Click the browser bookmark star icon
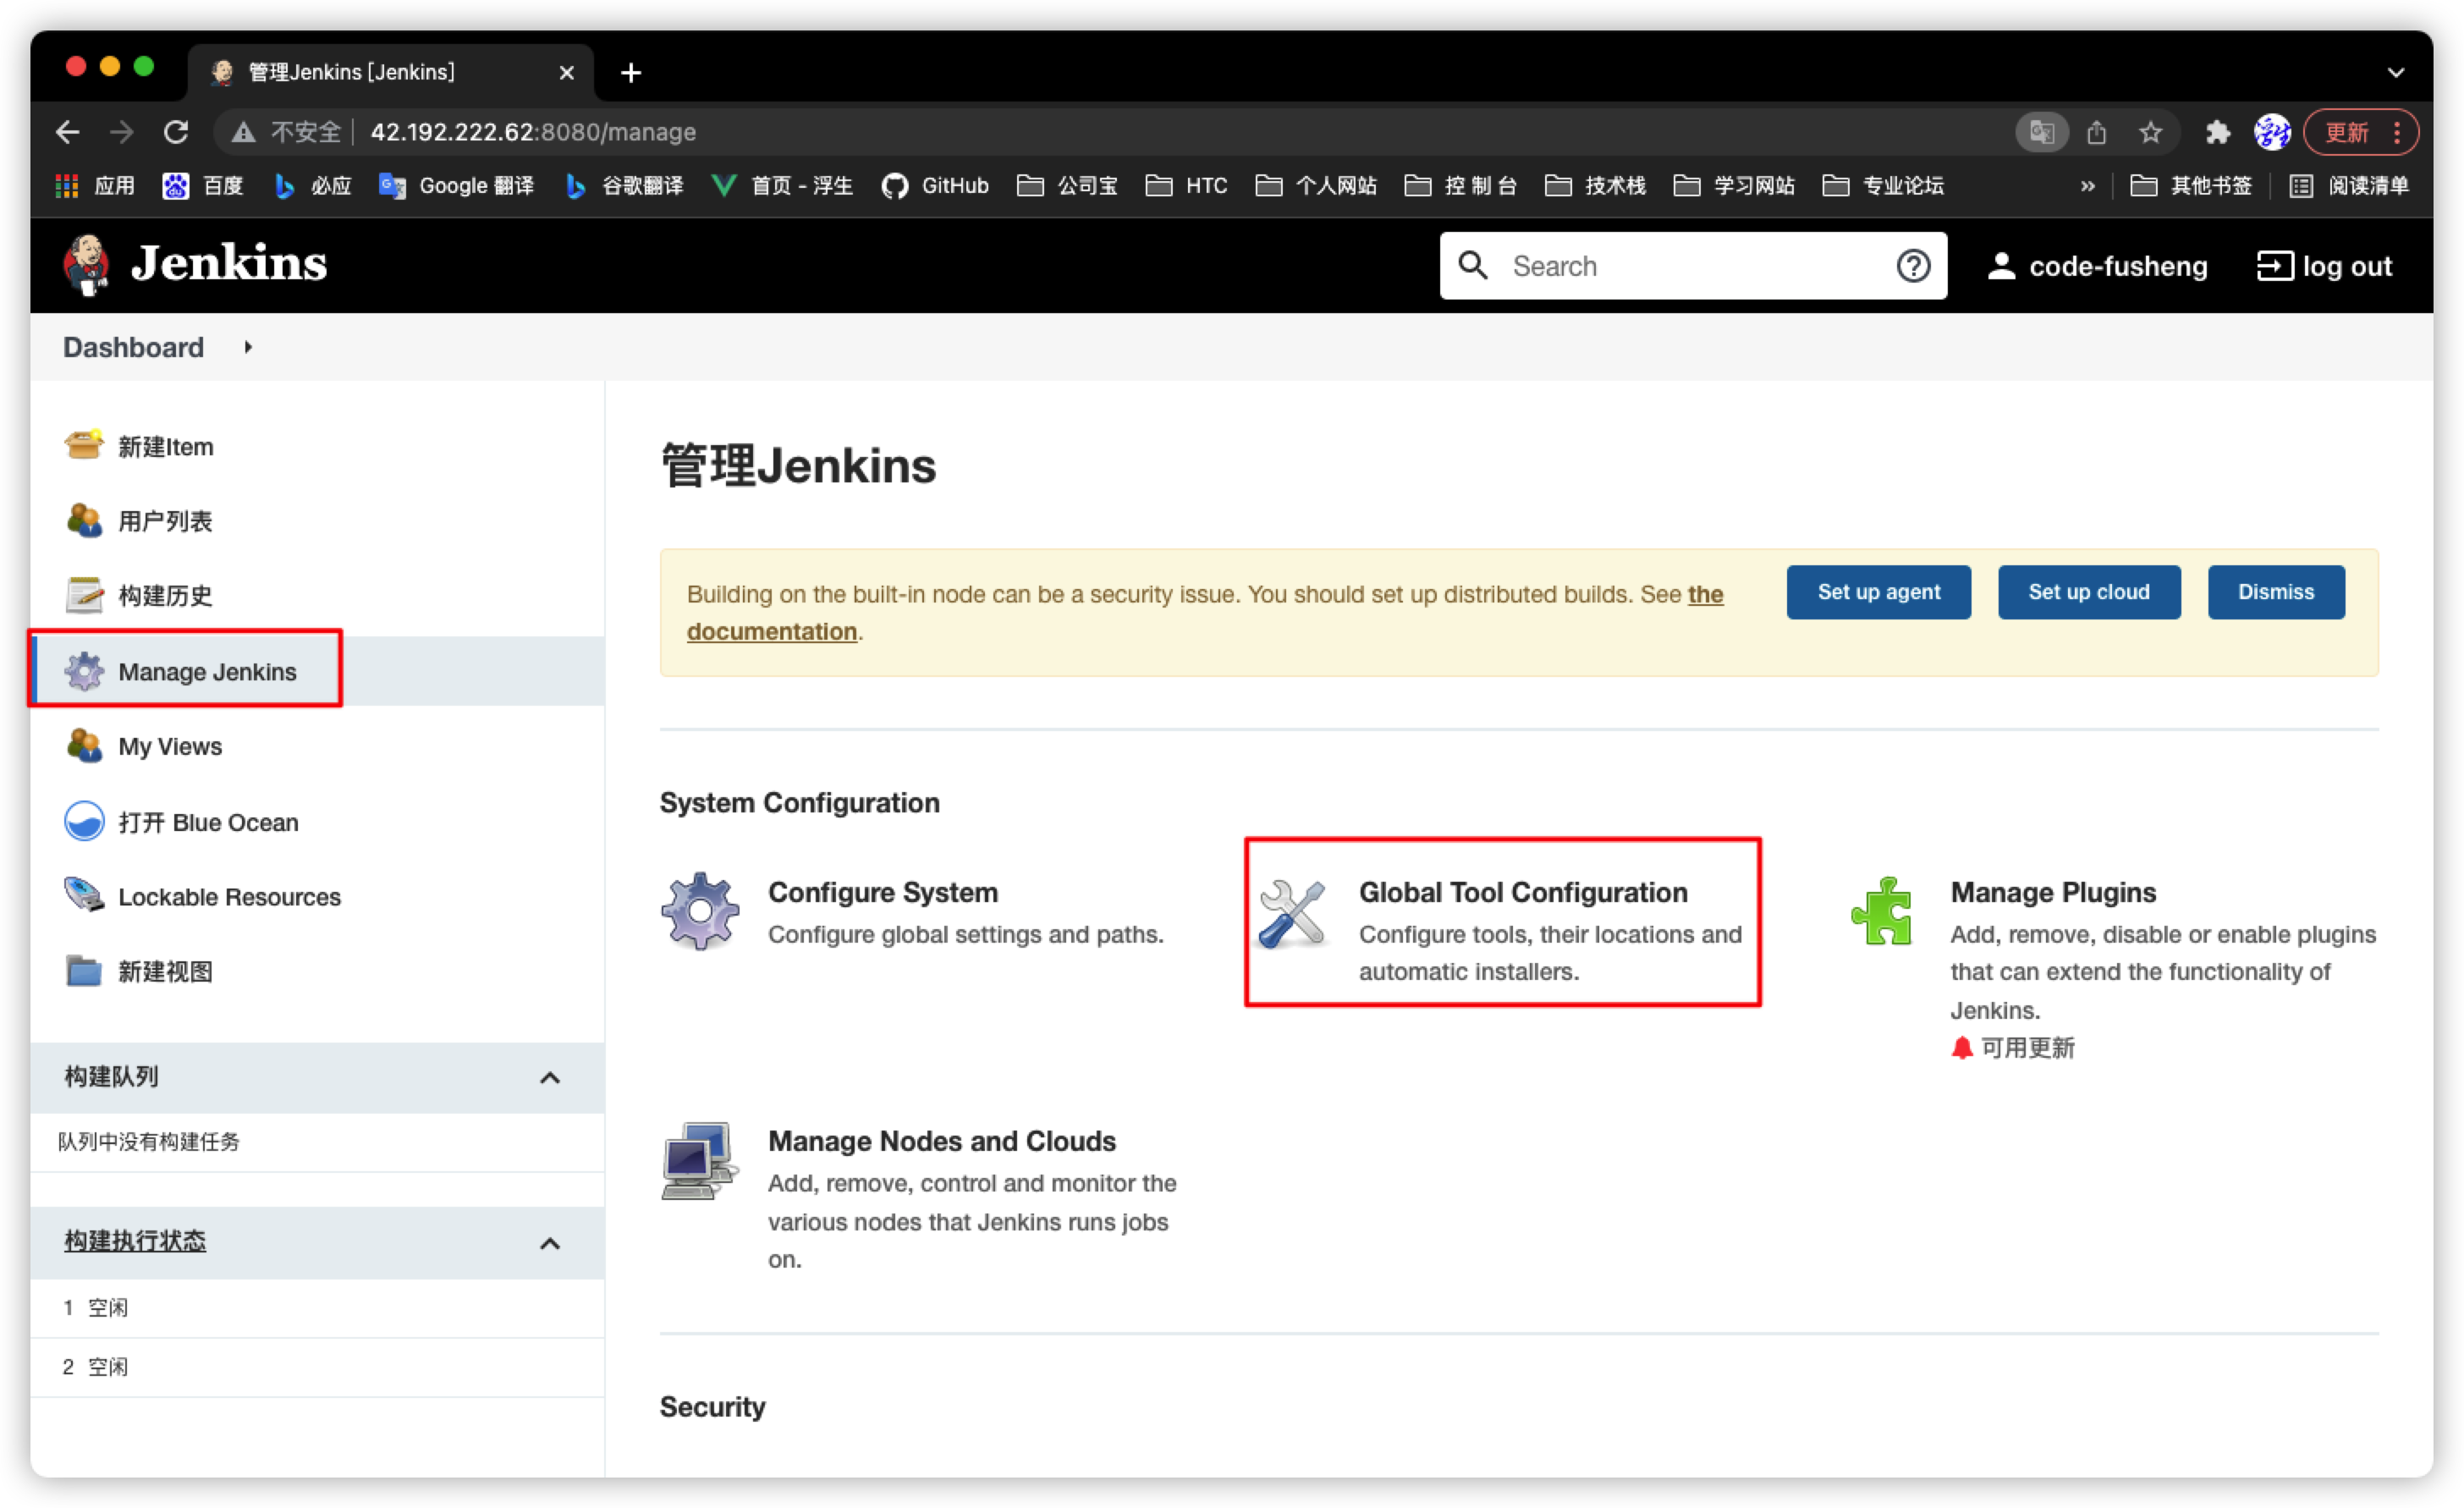The height and width of the screenshot is (1508, 2464). pyautogui.click(x=2150, y=132)
